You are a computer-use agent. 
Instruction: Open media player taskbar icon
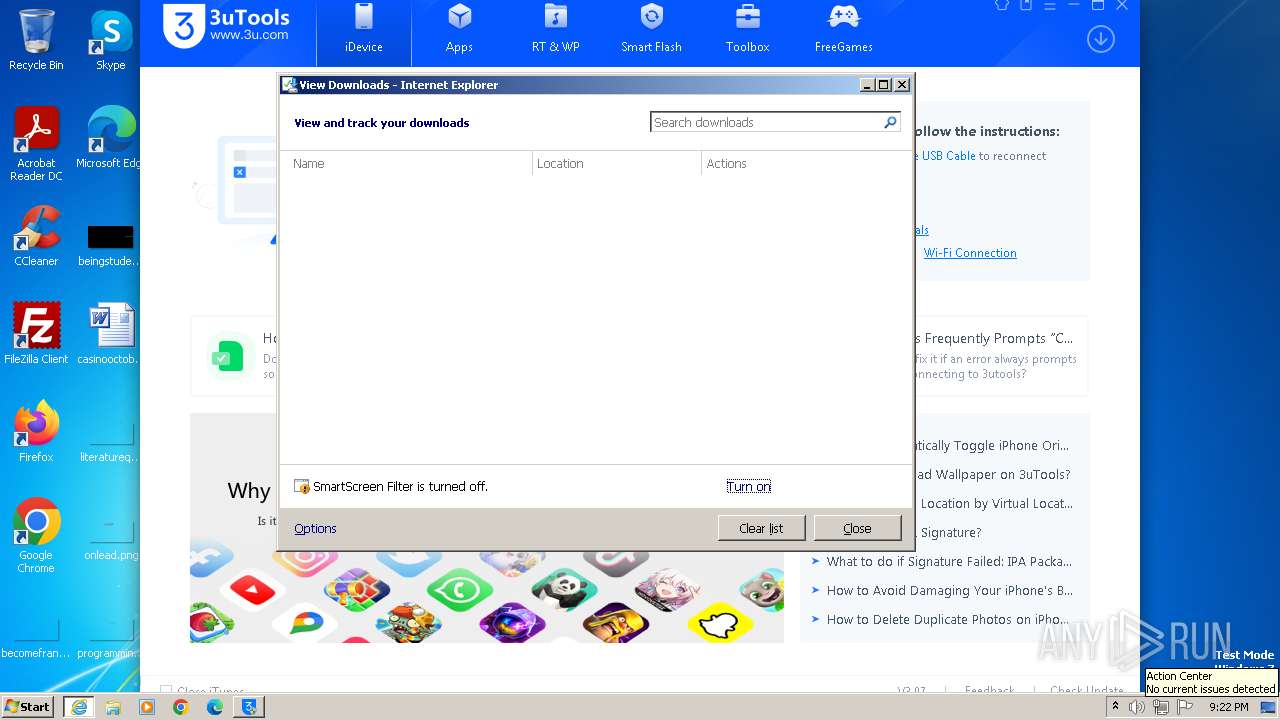[x=147, y=707]
